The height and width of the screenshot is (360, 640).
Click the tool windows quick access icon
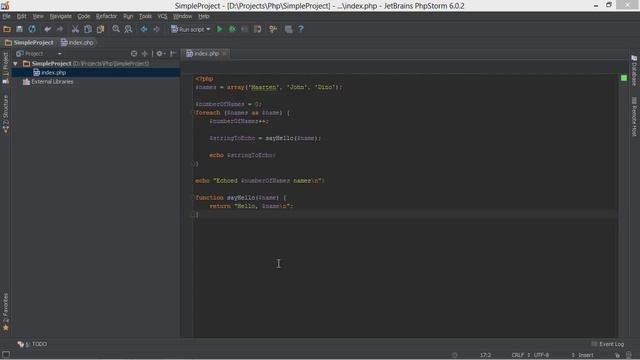click(6, 355)
